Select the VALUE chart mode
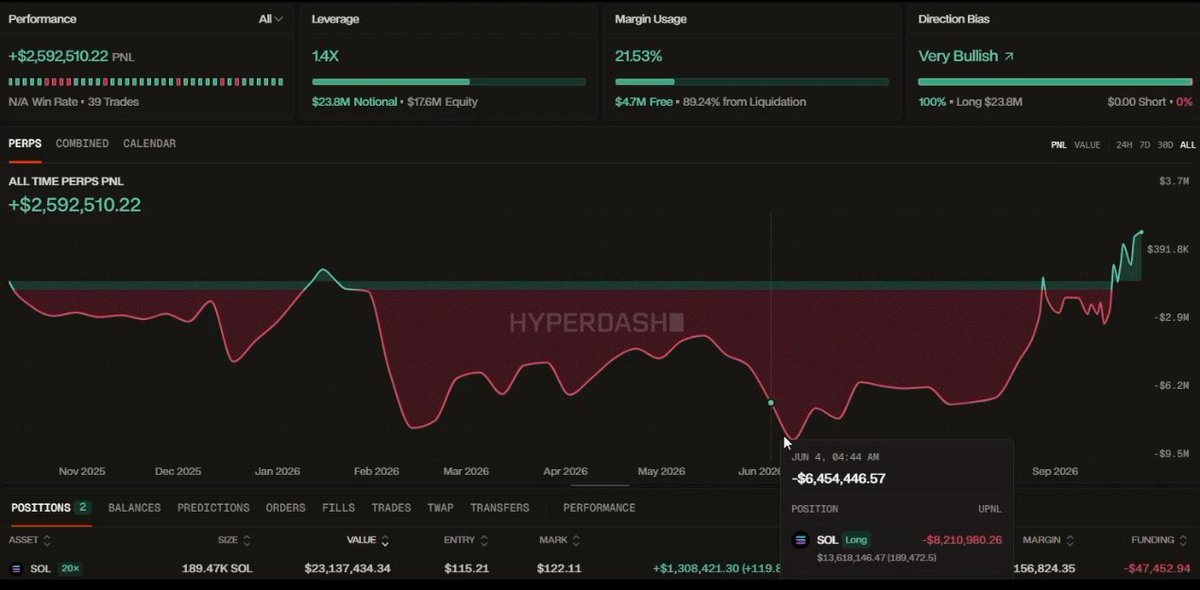 pyautogui.click(x=1087, y=145)
